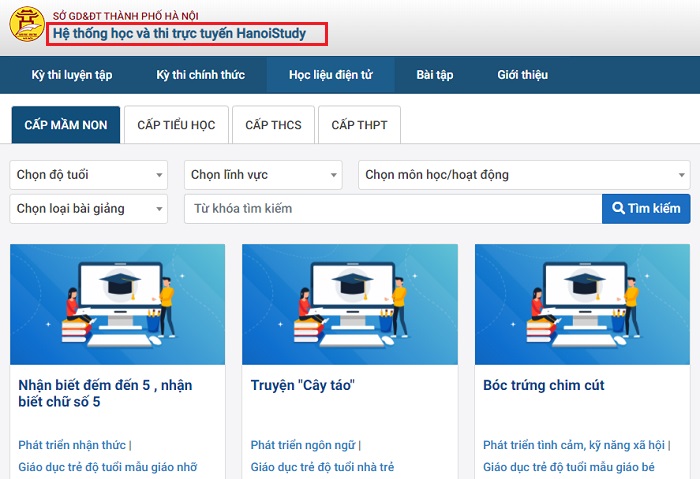Switch to the 'CẤP TIỂU HỌC' tab
The height and width of the screenshot is (479, 700).
(x=176, y=125)
